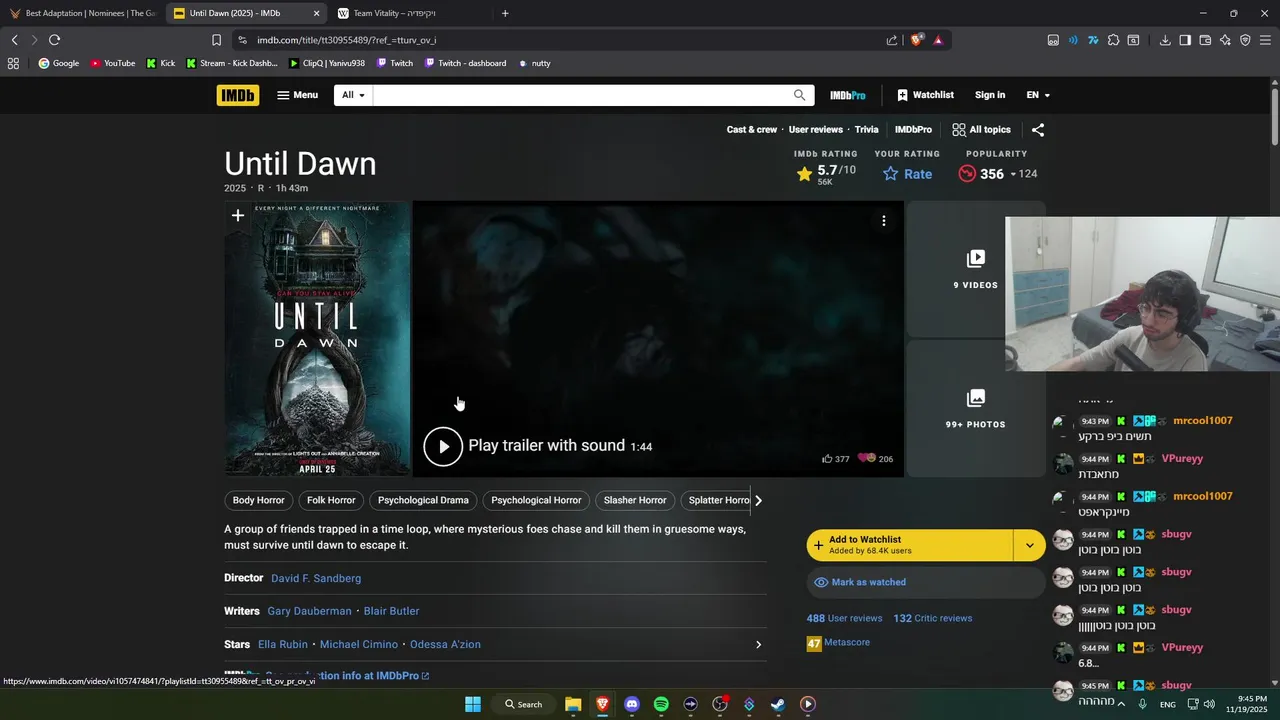Open the Cast & crew page
This screenshot has height=720, width=1280.
click(x=752, y=130)
